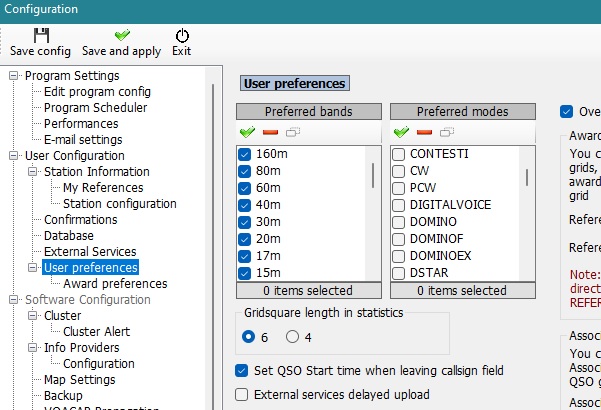Click the User preferences heading label
Viewport: 601px width, 410px height.
click(295, 83)
